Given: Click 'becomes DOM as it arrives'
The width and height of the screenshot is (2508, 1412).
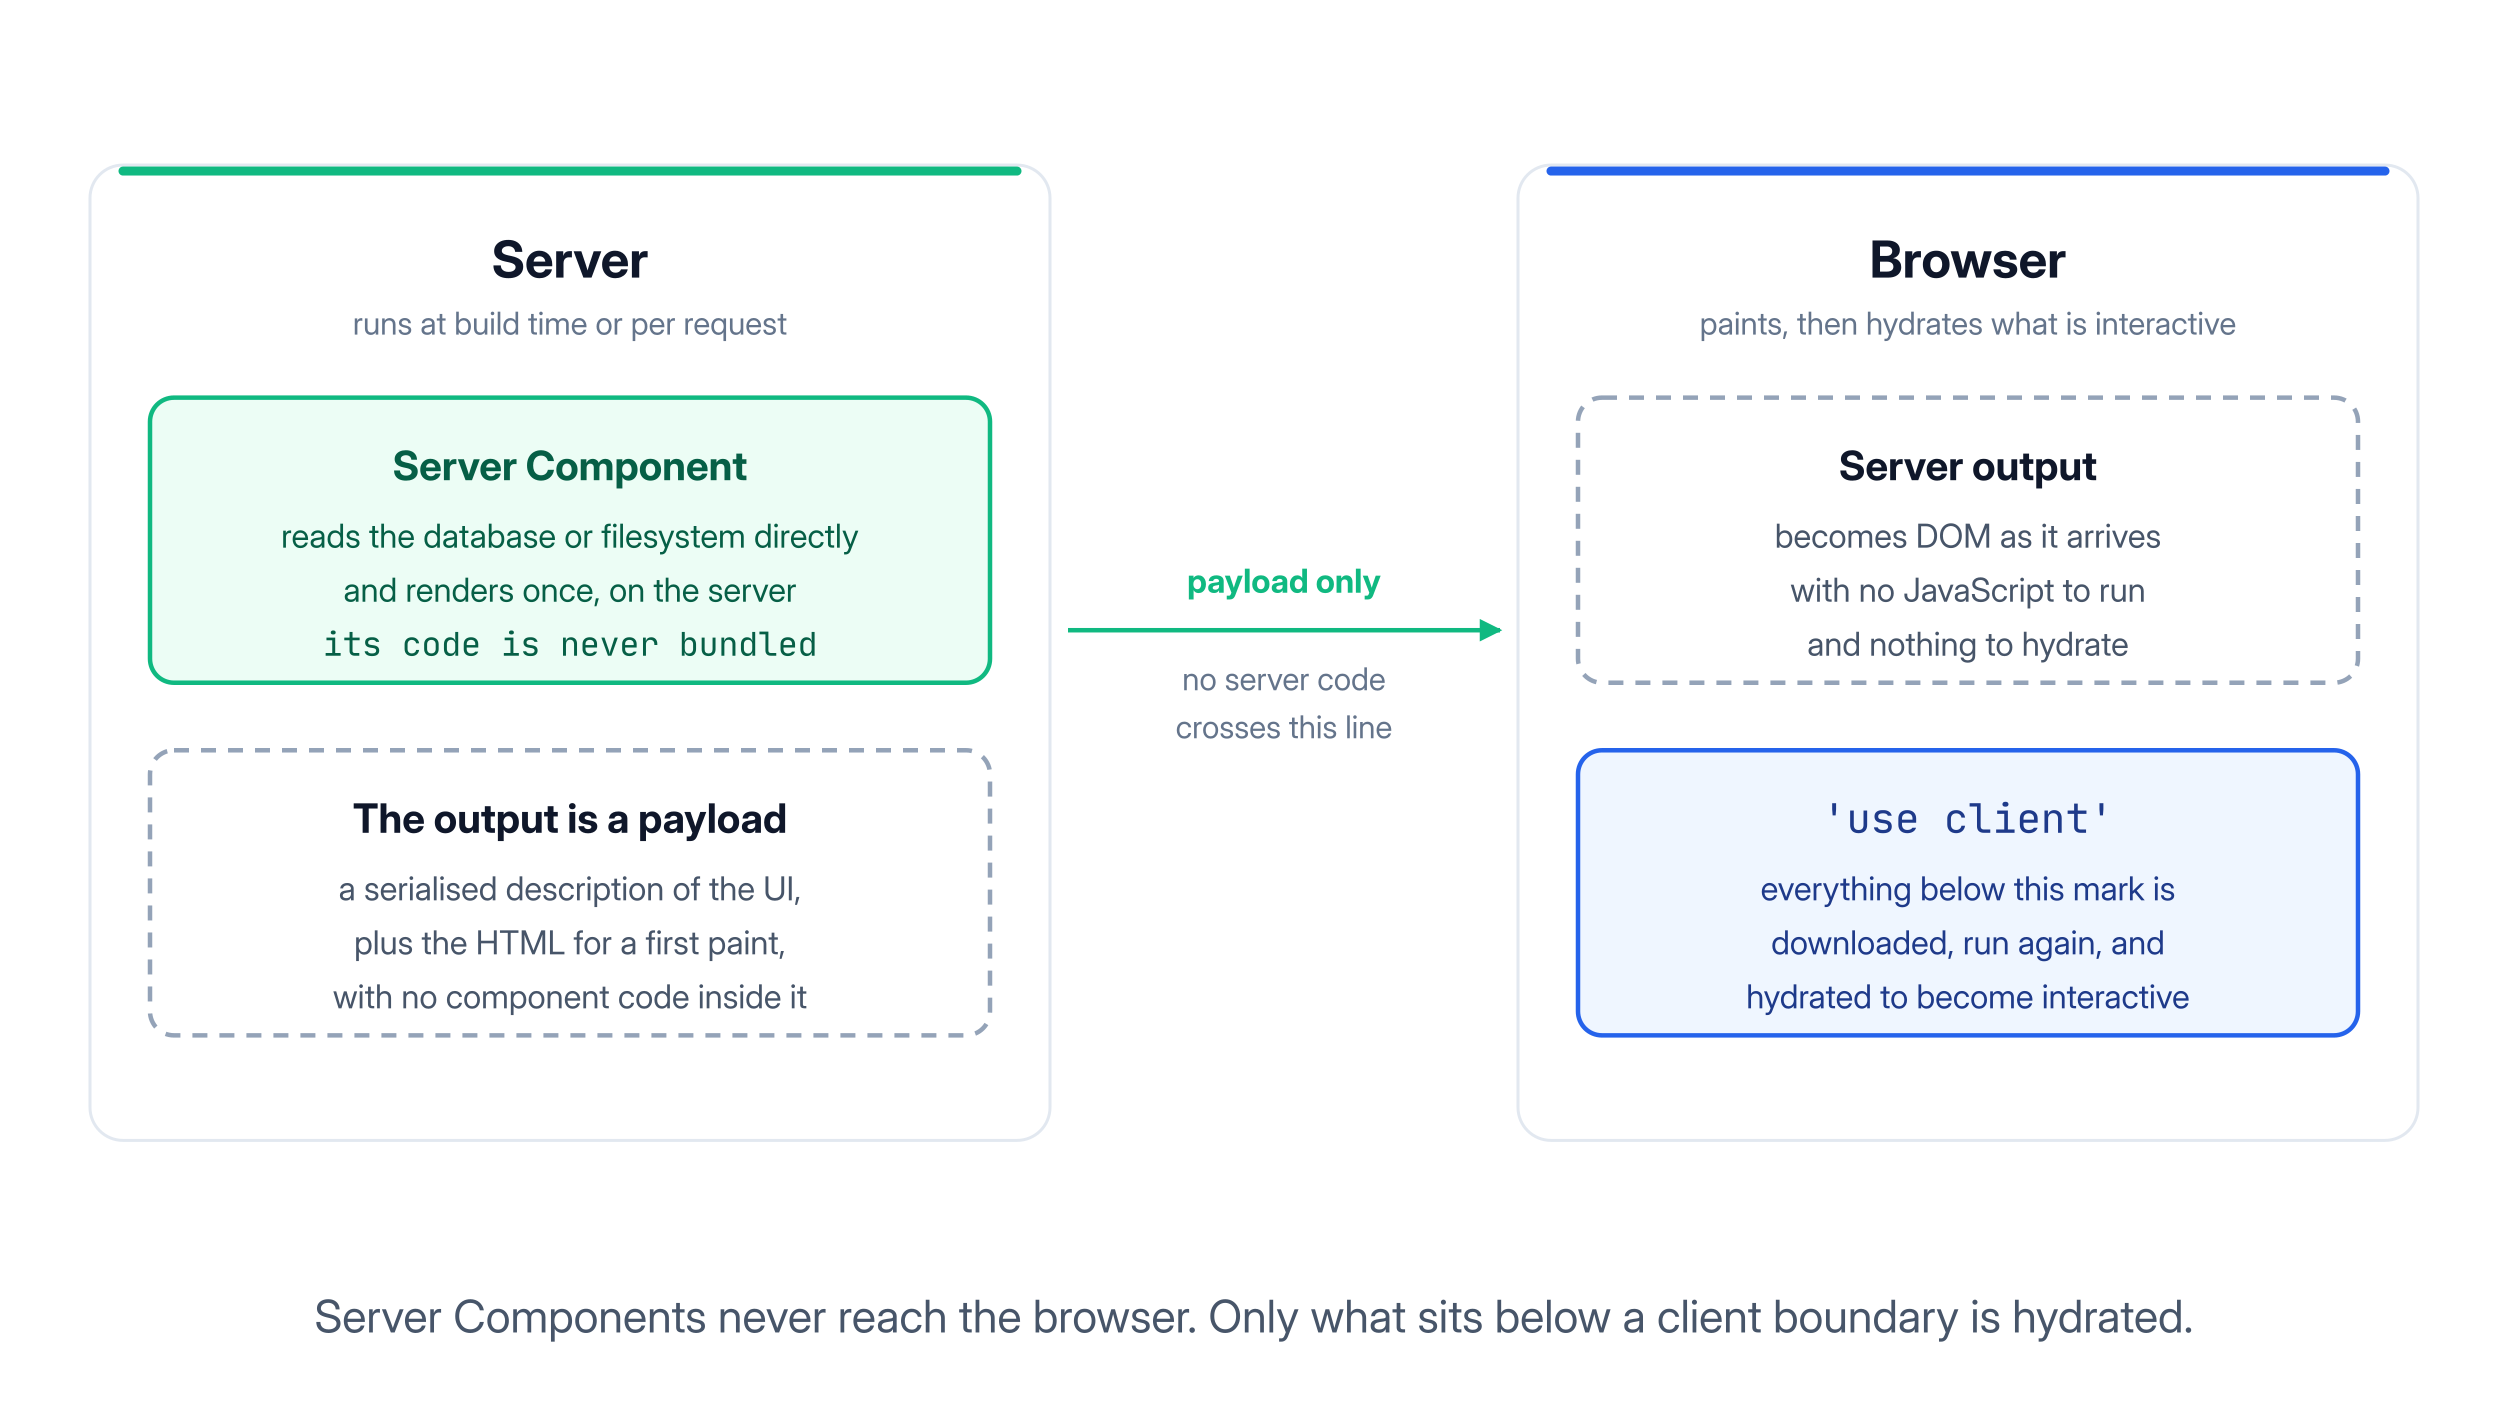Looking at the screenshot, I should click(x=1966, y=537).
